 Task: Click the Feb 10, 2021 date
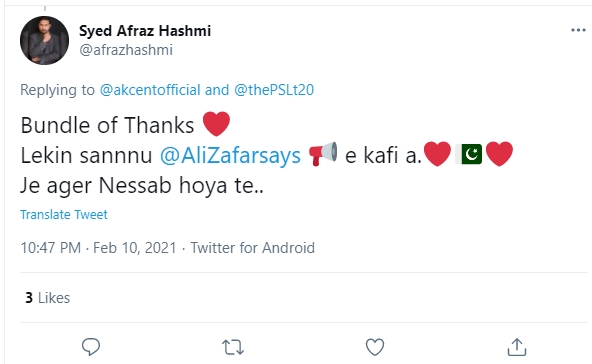[135, 248]
